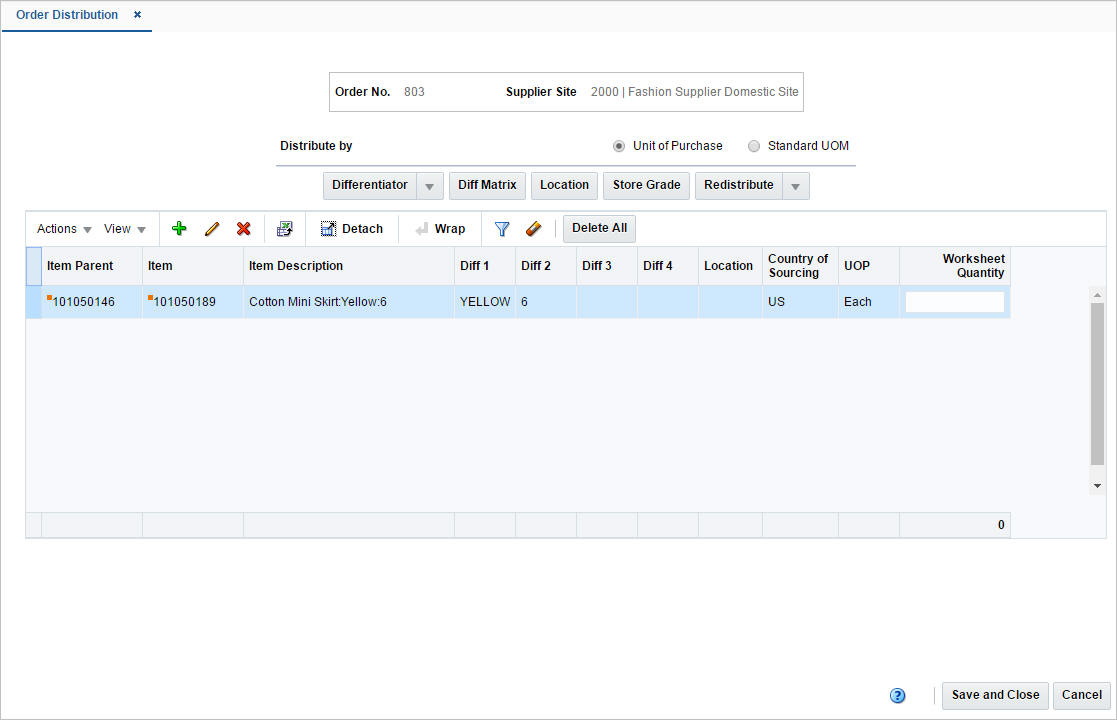
Task: Select the Unit of Purchase radio button
Action: click(x=618, y=146)
